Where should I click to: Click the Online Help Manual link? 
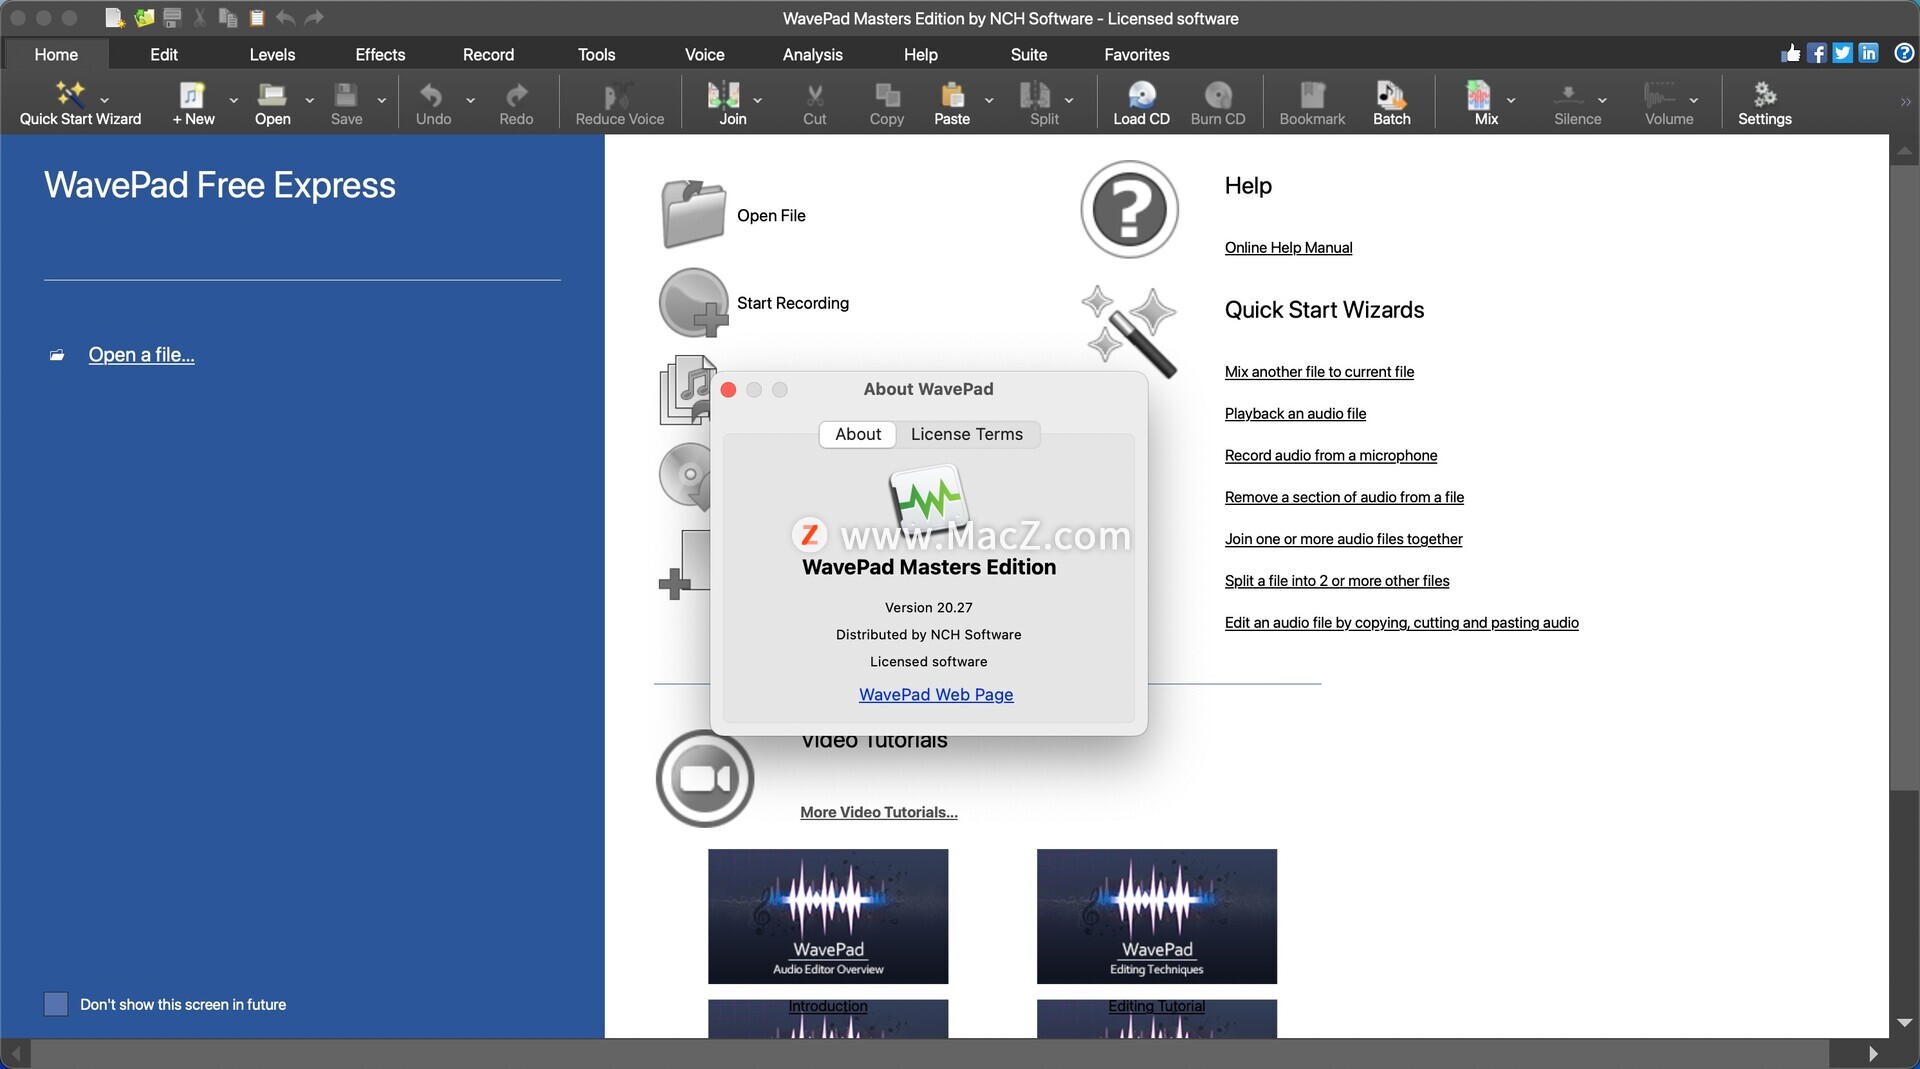pyautogui.click(x=1288, y=248)
